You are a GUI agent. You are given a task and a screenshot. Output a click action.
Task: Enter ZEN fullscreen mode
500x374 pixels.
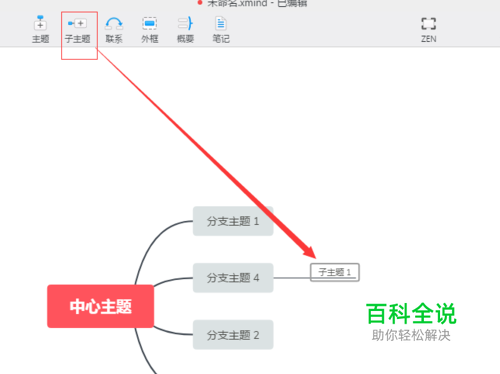pyautogui.click(x=428, y=30)
